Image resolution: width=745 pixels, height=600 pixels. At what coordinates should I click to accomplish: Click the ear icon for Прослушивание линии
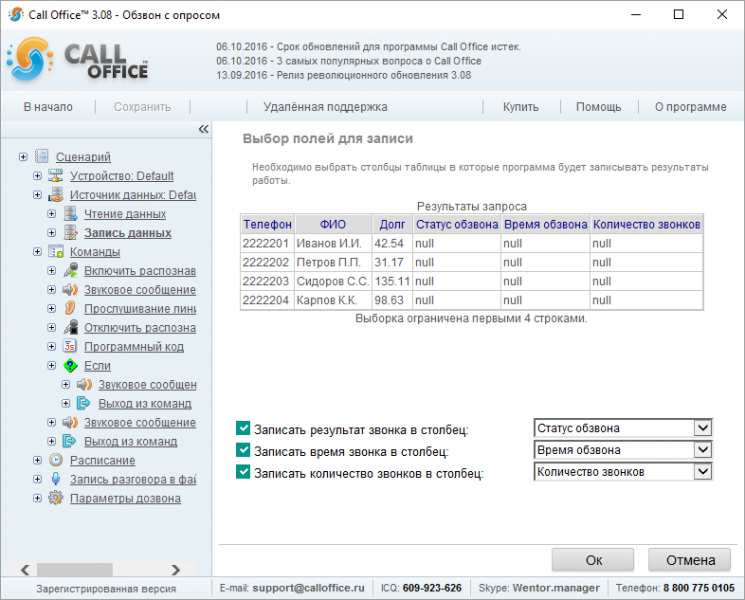point(70,308)
